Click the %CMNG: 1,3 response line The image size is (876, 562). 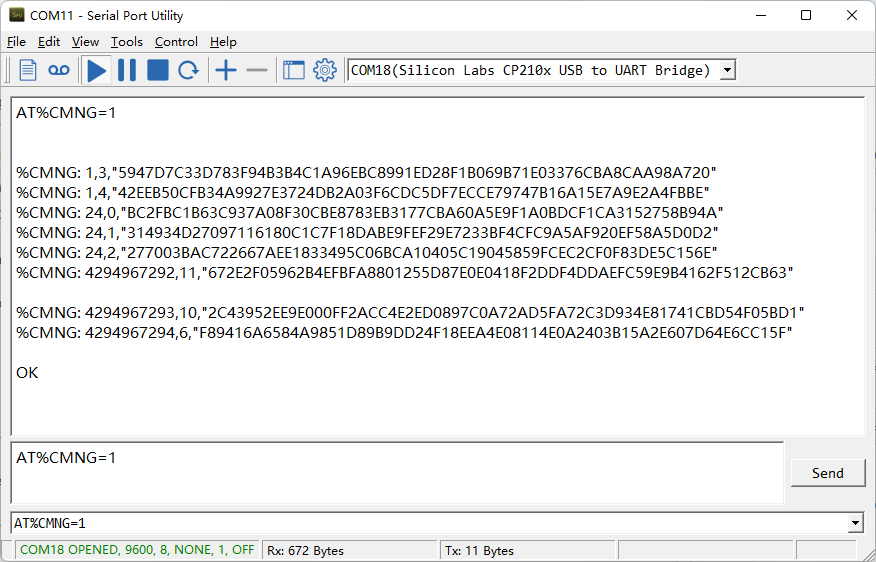coord(366,172)
